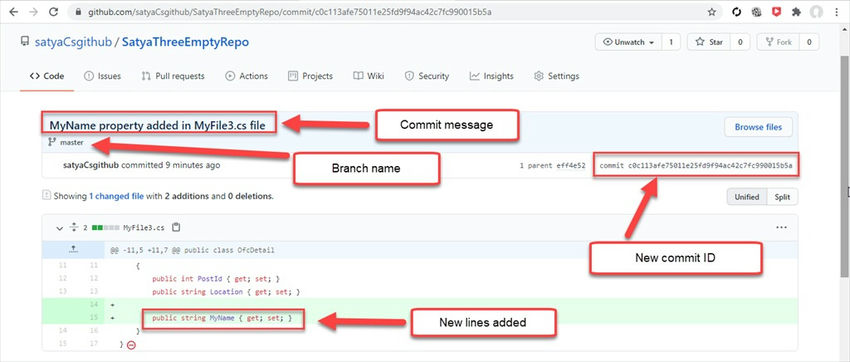Switch to the Wiki tab
Image resolution: width=850 pixels, height=362 pixels.
(369, 76)
